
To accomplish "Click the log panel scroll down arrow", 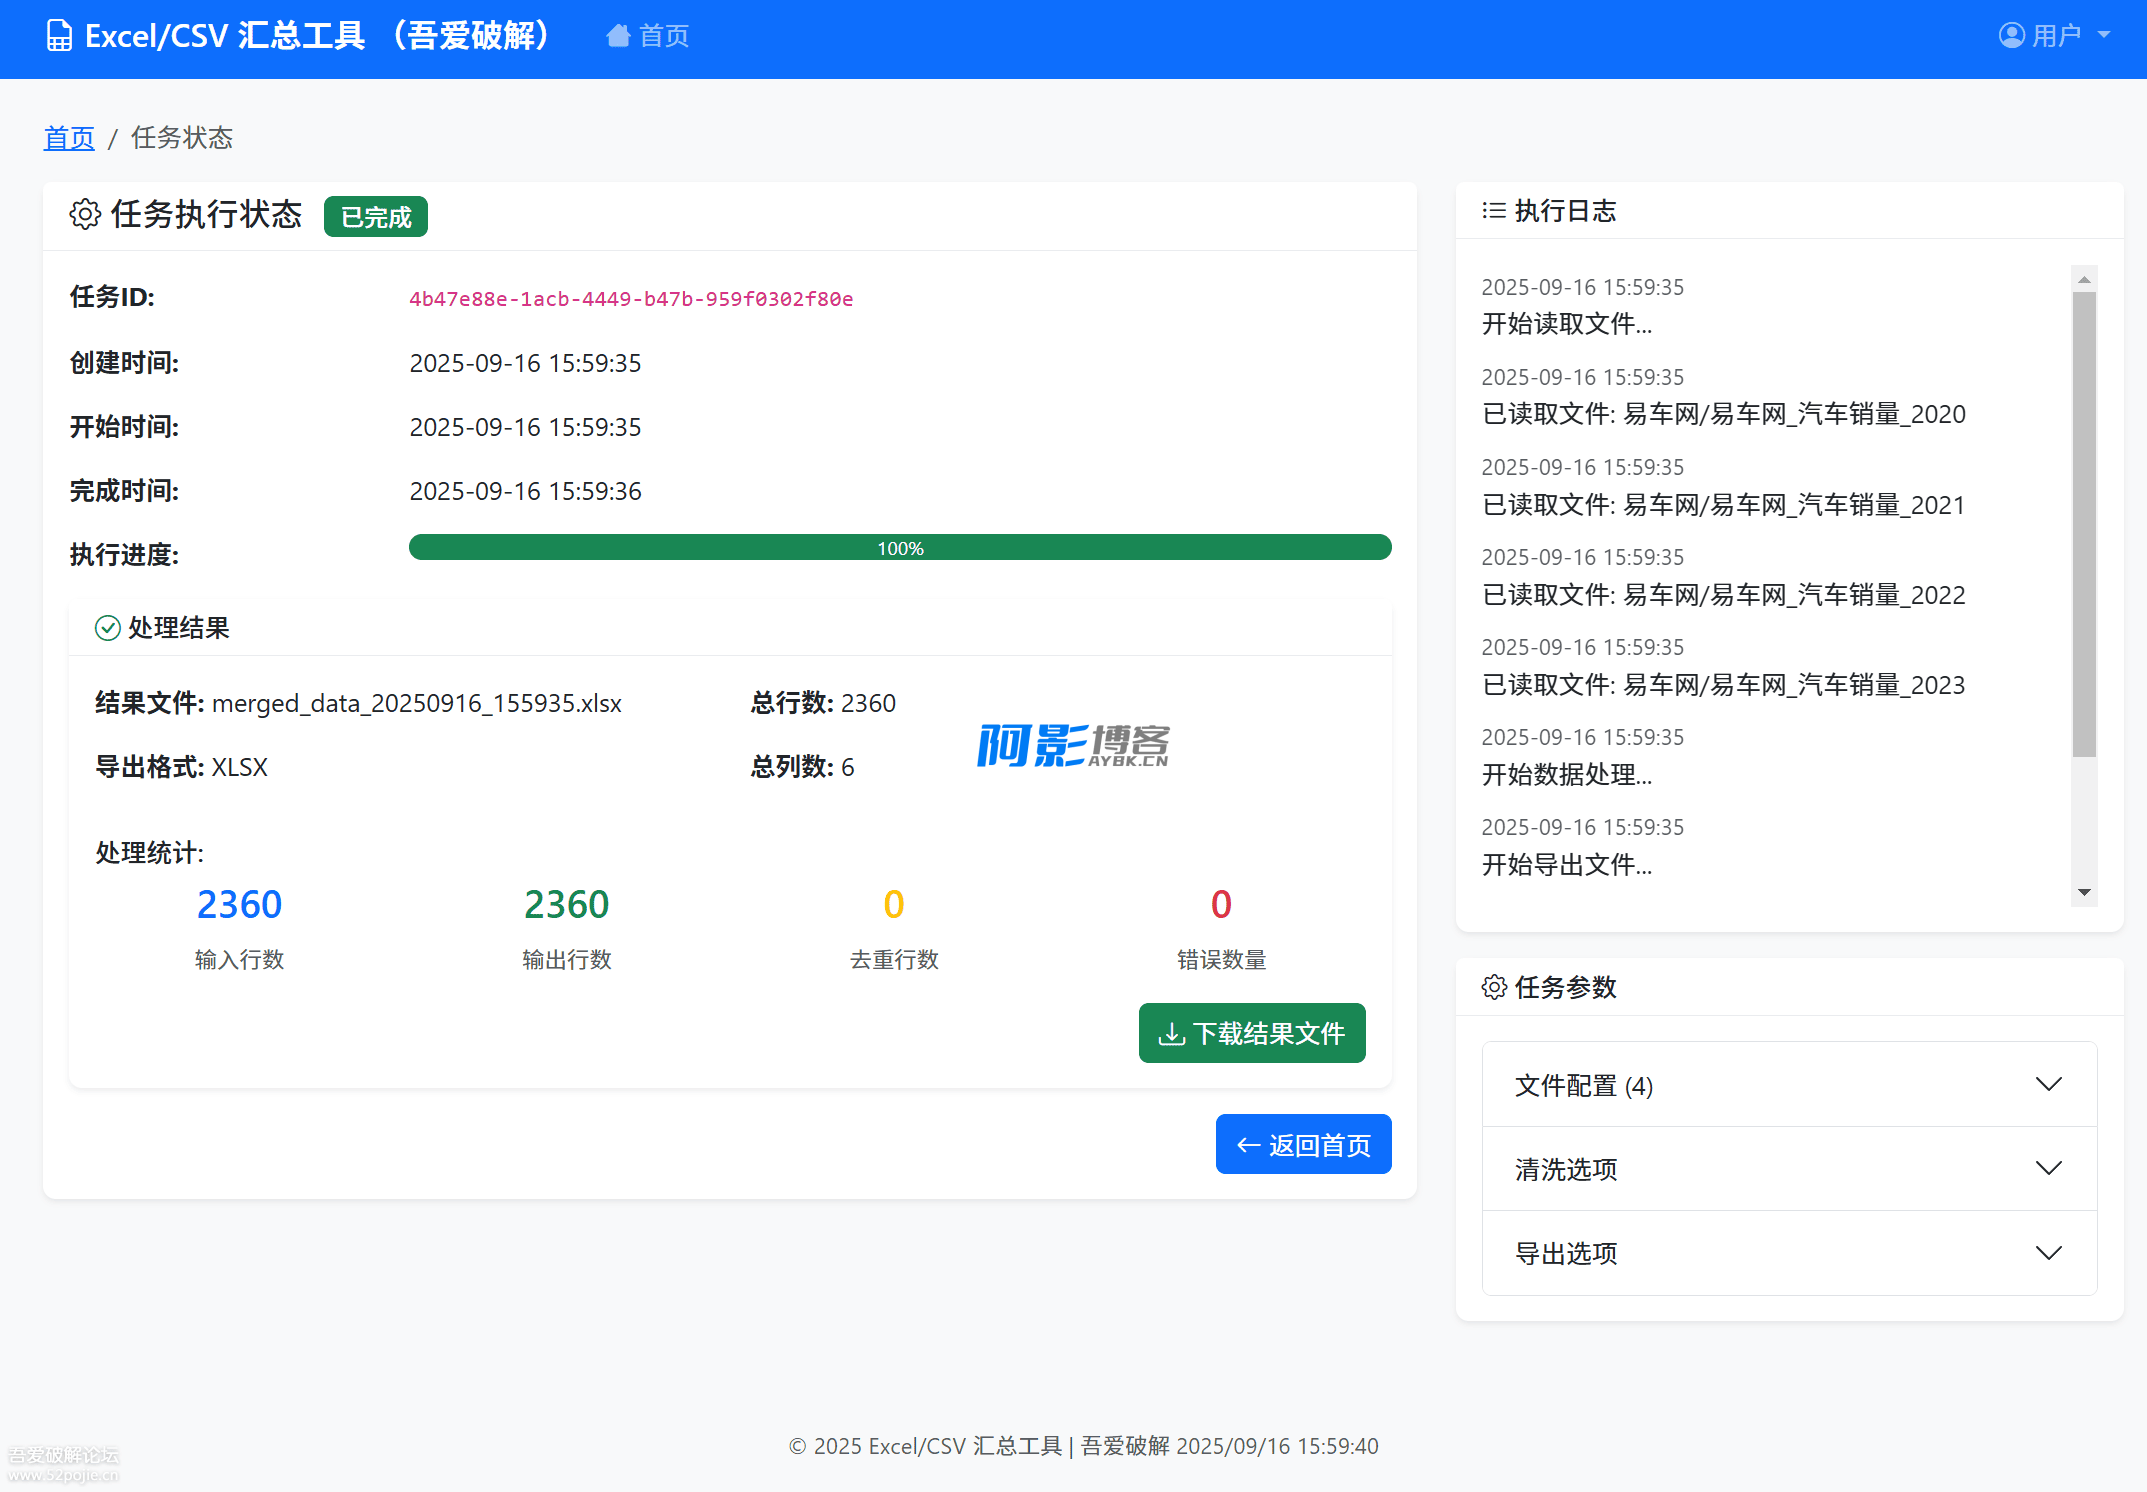I will click(x=2084, y=892).
